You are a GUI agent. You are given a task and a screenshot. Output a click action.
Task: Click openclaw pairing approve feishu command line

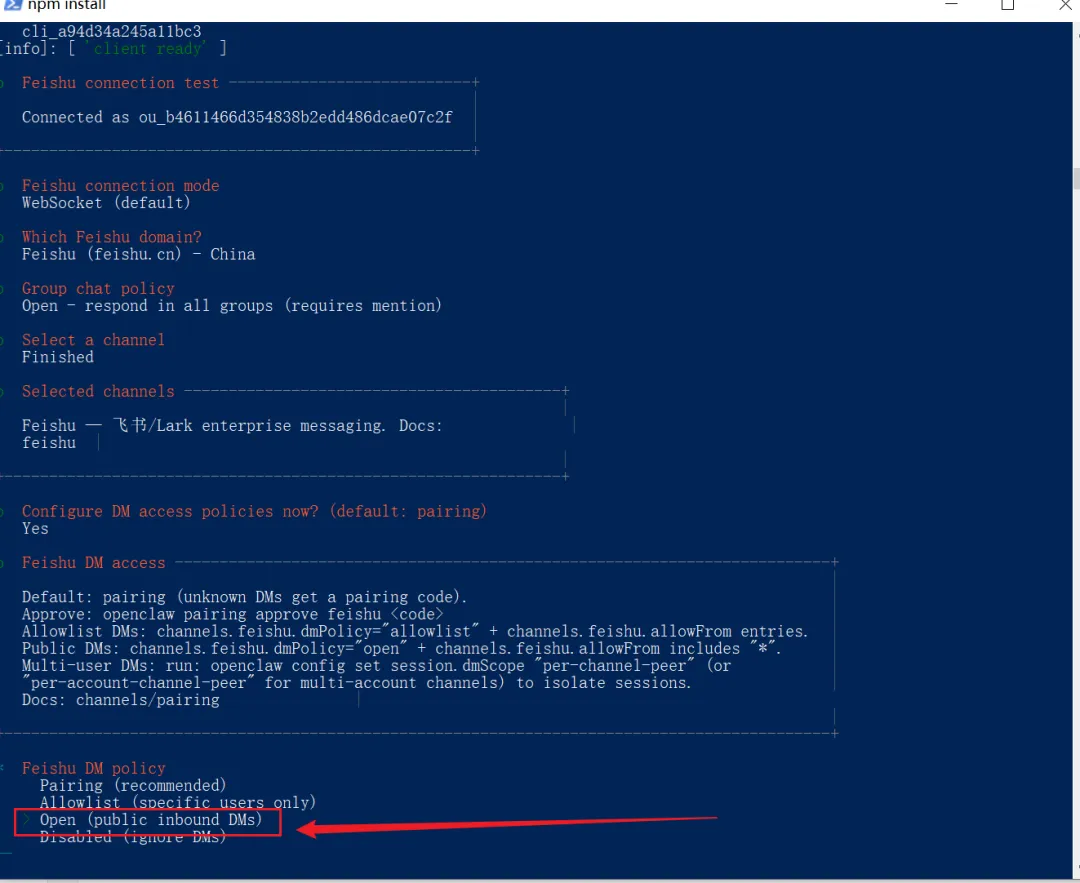pos(233,614)
